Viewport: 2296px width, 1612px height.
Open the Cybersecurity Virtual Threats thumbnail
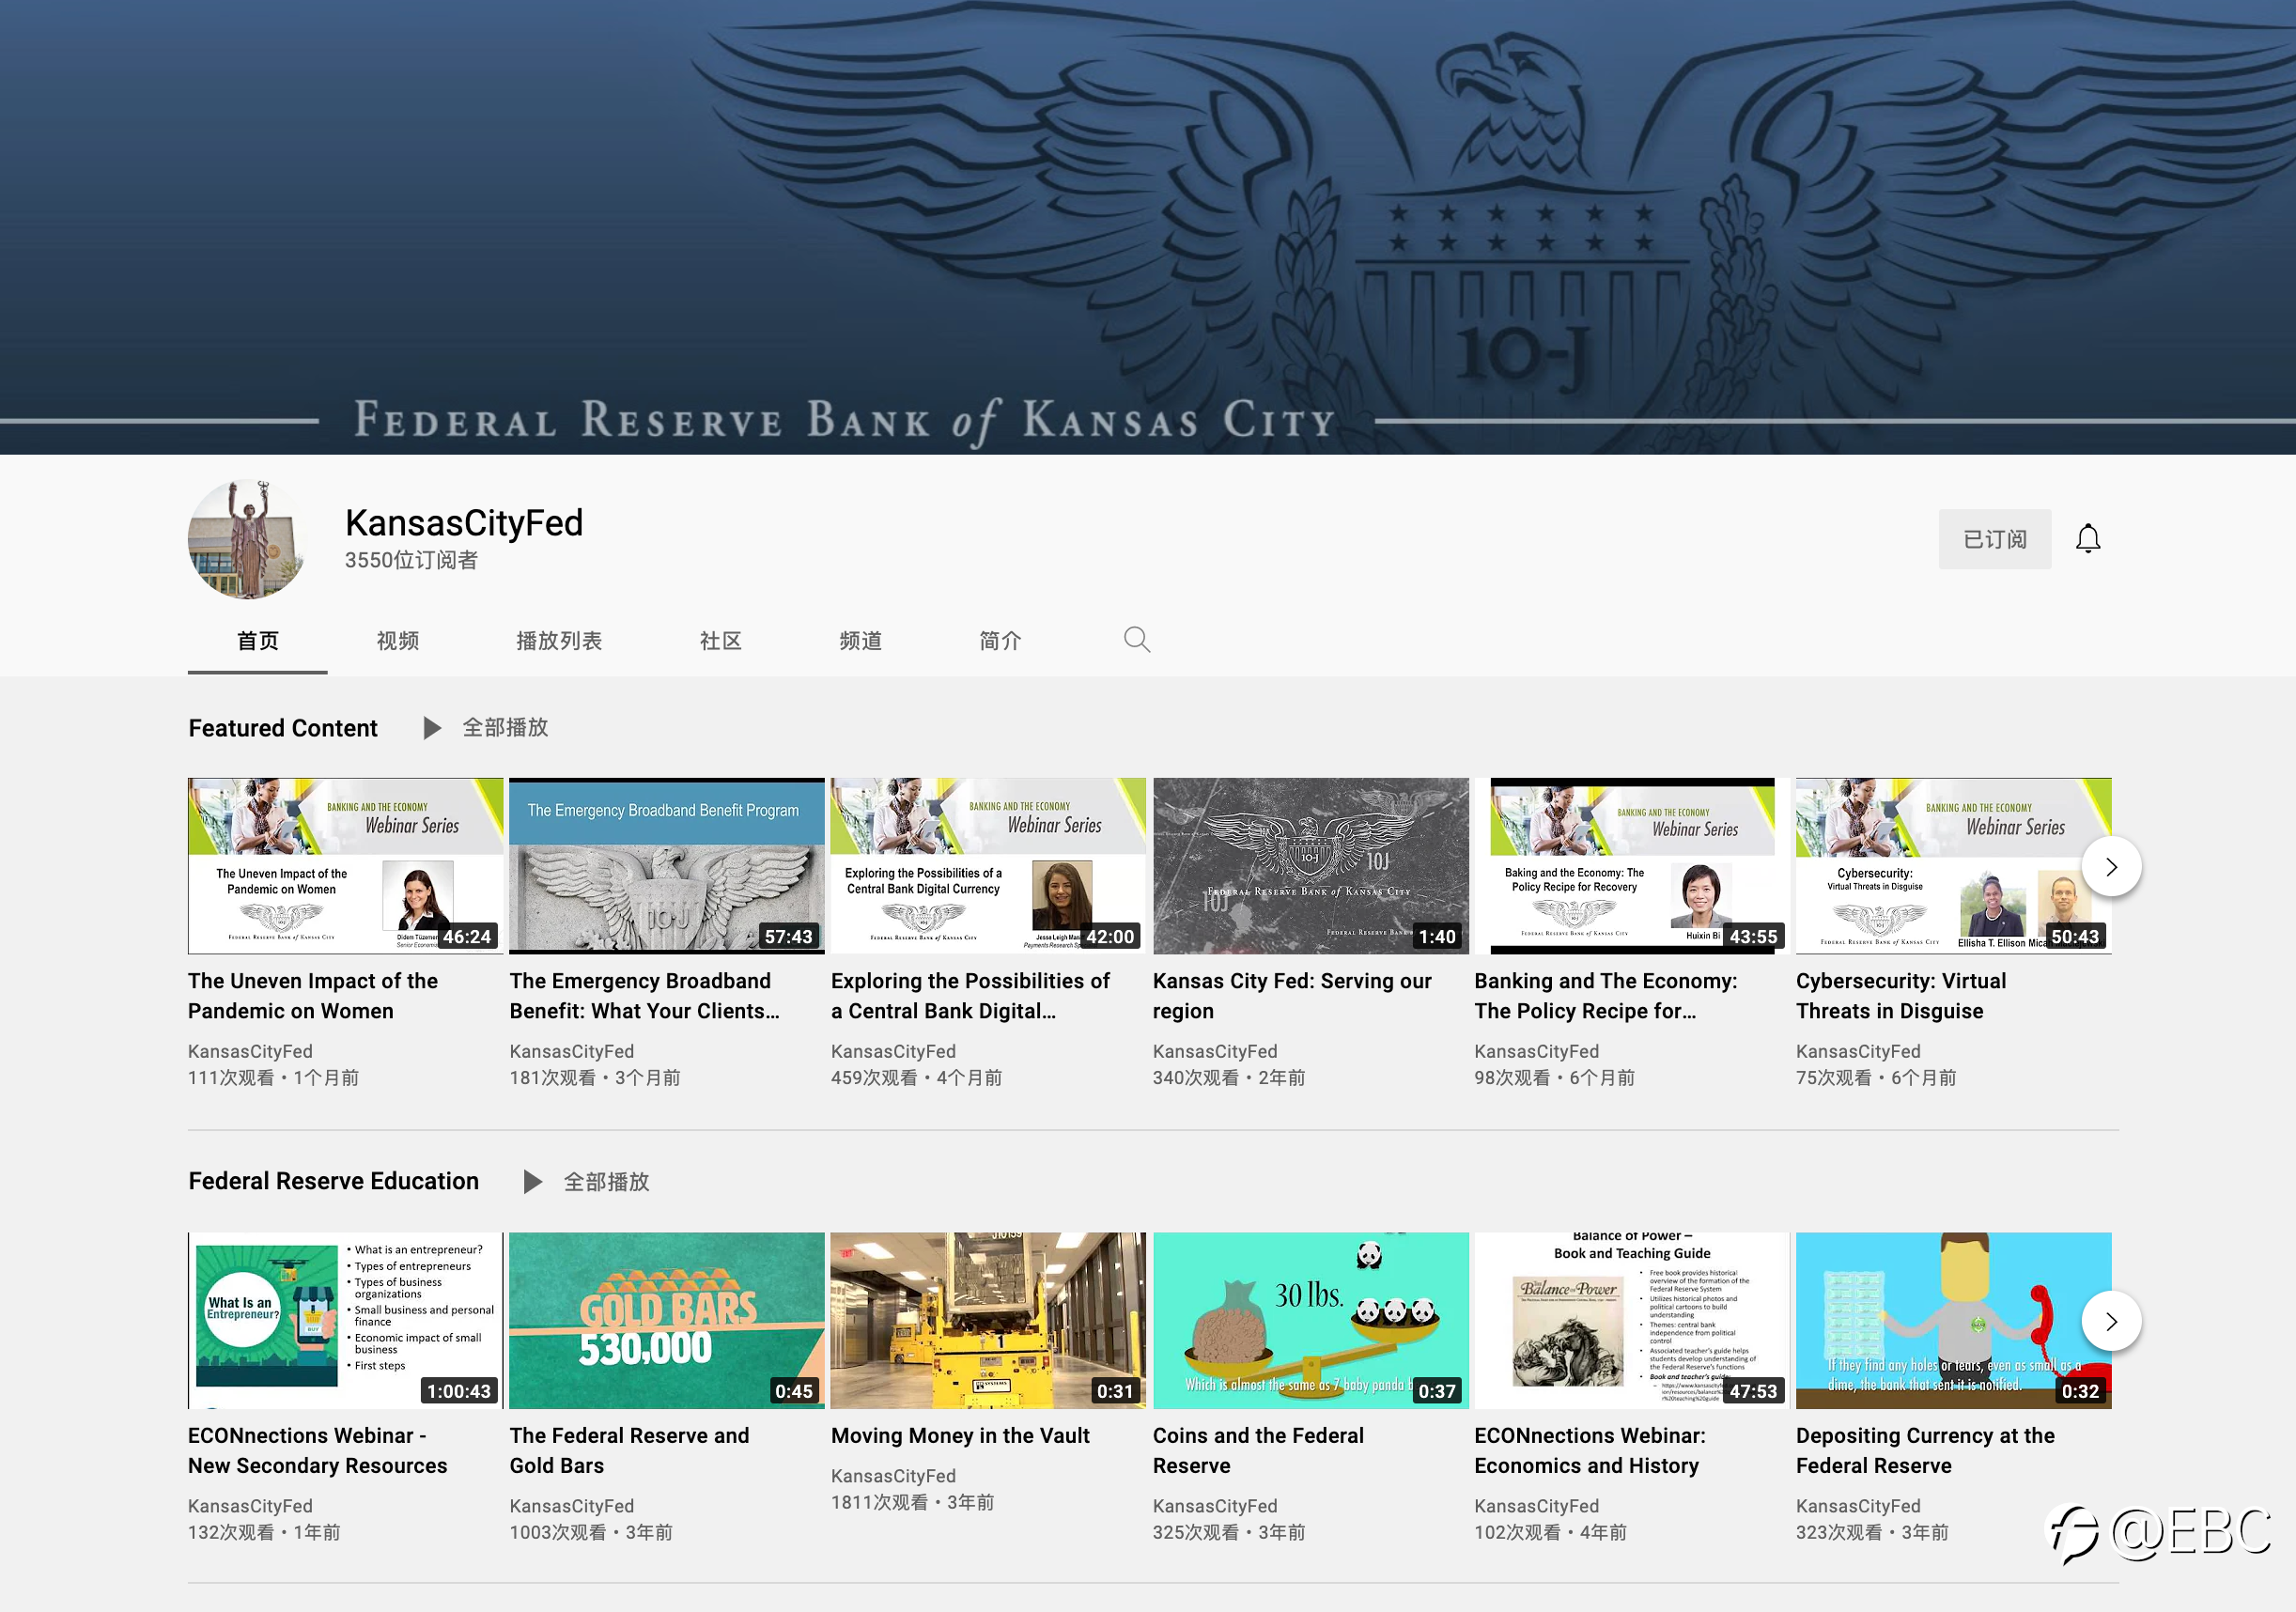coord(1953,866)
